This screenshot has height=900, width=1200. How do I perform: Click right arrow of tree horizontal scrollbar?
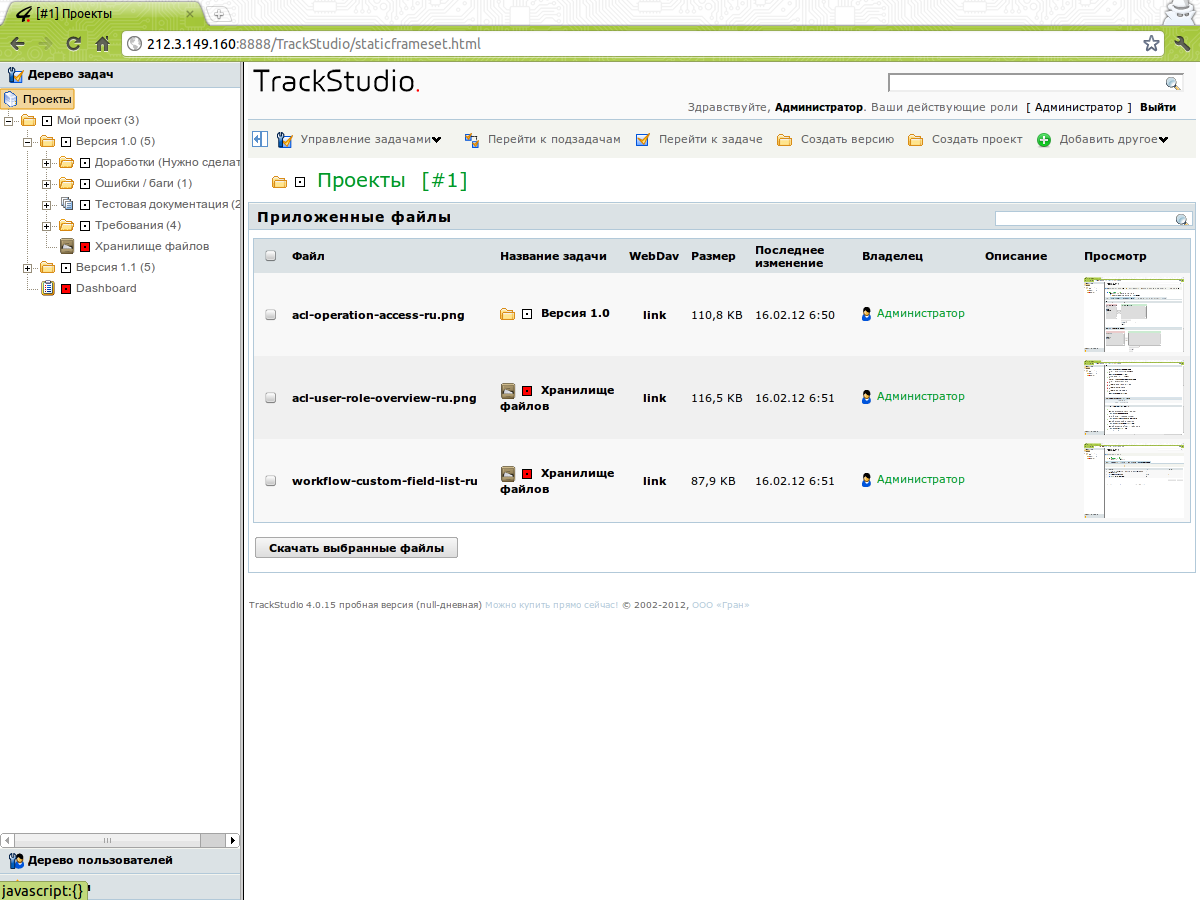coord(232,841)
